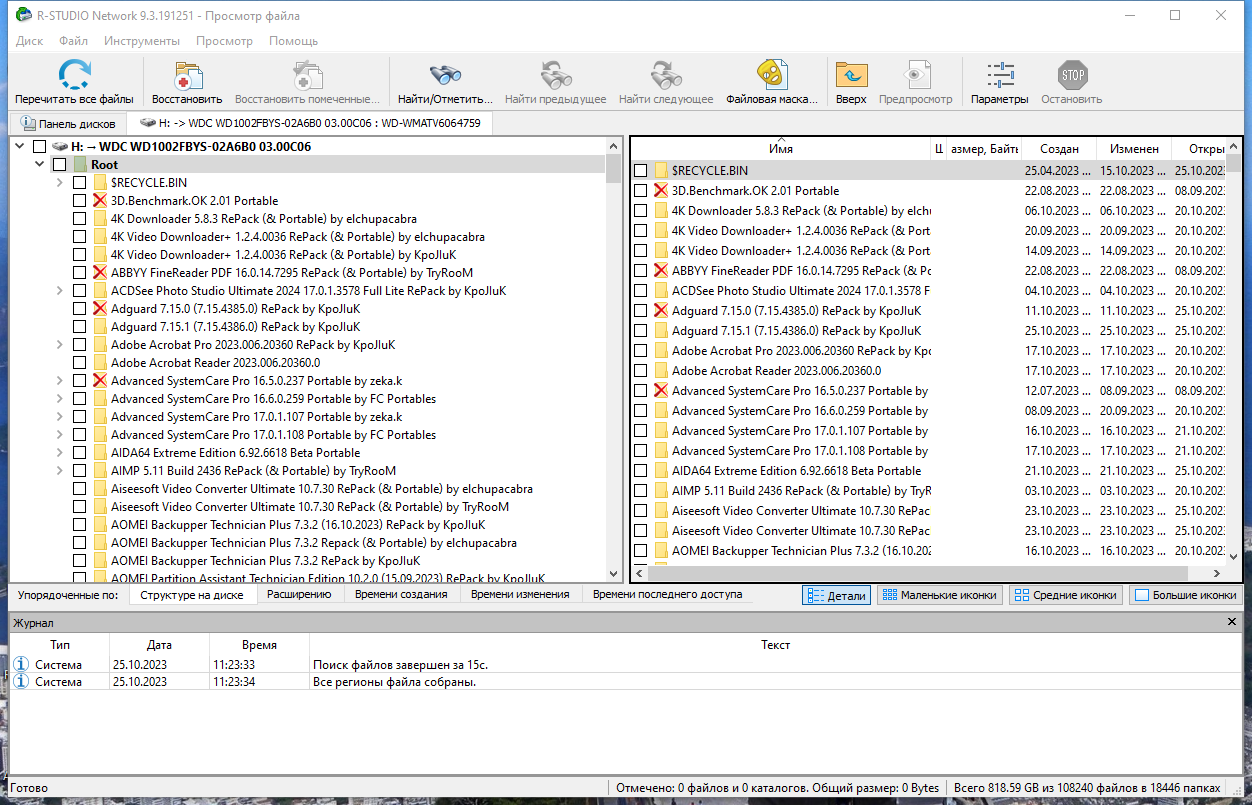1252x805 pixels.
Task: Expand AIDA64 Extreme Edition tree node
Action: [x=59, y=453]
